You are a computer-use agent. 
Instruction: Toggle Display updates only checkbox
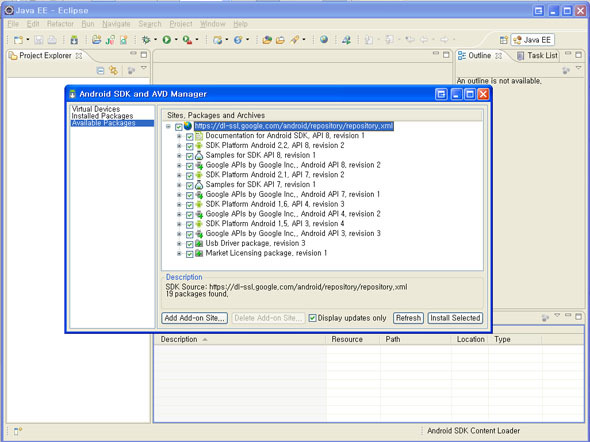point(312,318)
